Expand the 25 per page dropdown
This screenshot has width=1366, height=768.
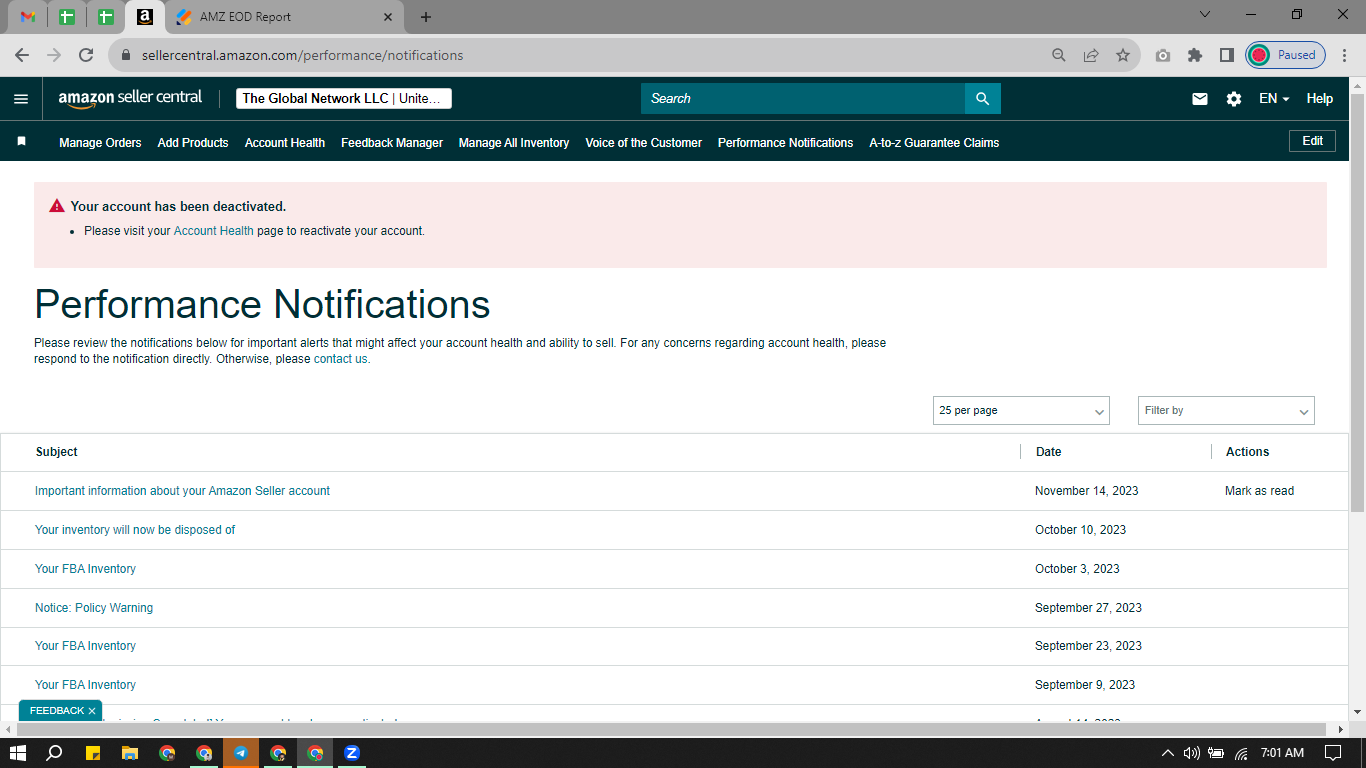(1021, 410)
